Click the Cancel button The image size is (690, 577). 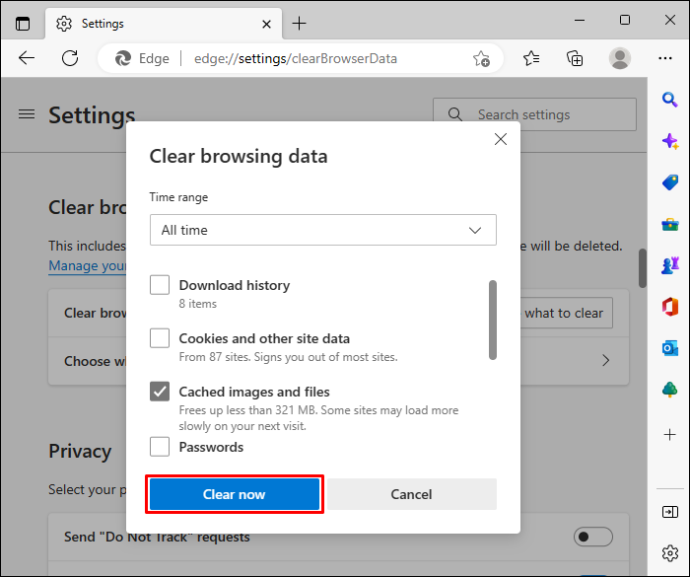click(411, 494)
